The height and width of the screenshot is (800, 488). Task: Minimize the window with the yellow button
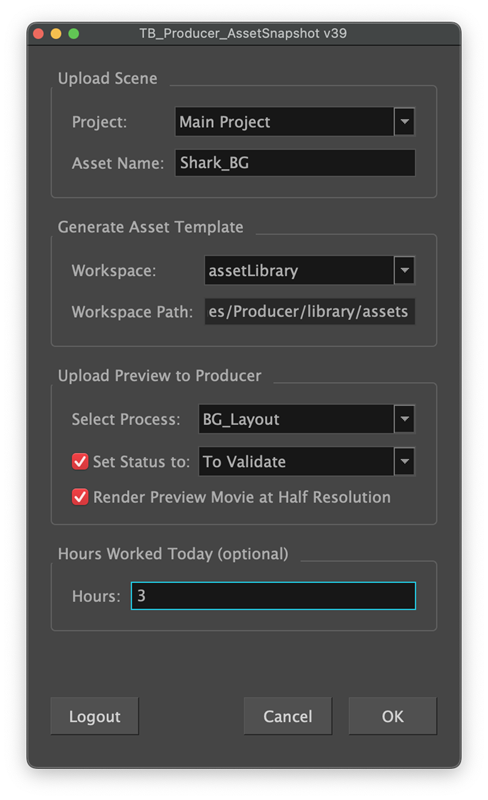coord(56,34)
